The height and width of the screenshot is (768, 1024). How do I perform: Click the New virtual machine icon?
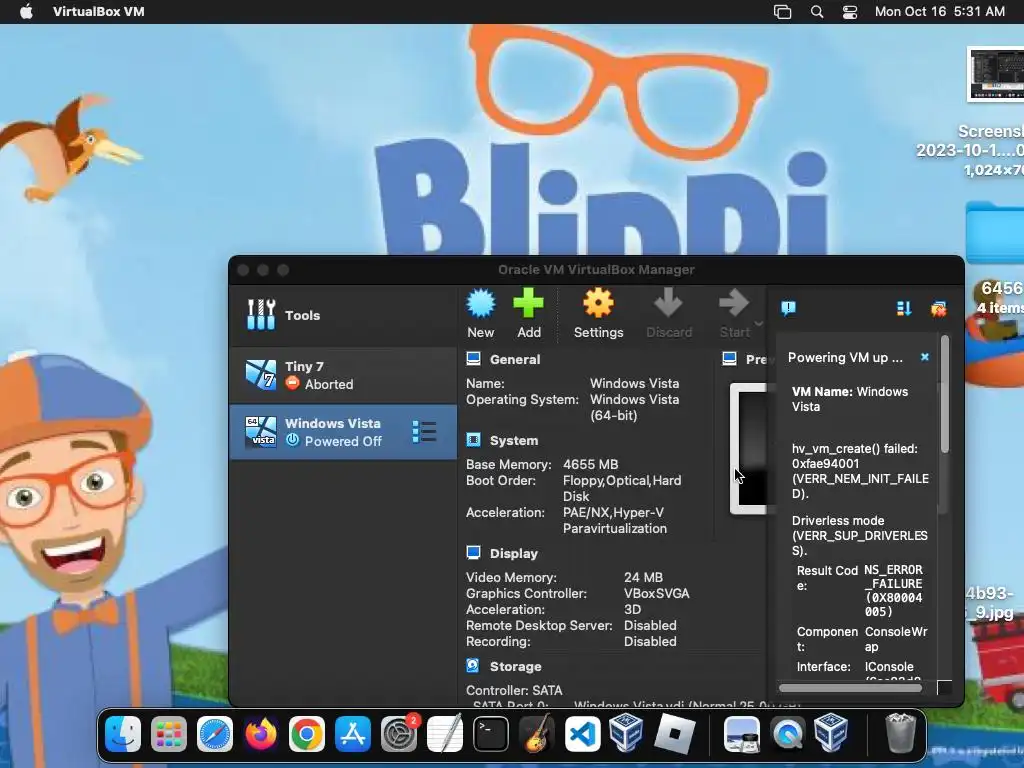point(481,304)
